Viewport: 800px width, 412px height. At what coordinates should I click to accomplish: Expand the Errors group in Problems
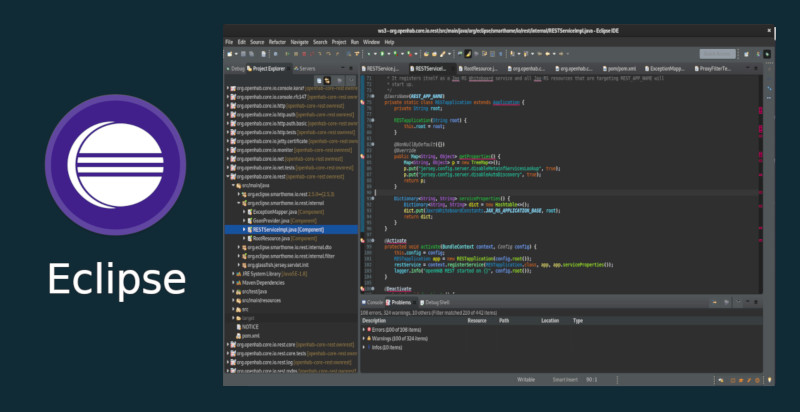[x=364, y=329]
